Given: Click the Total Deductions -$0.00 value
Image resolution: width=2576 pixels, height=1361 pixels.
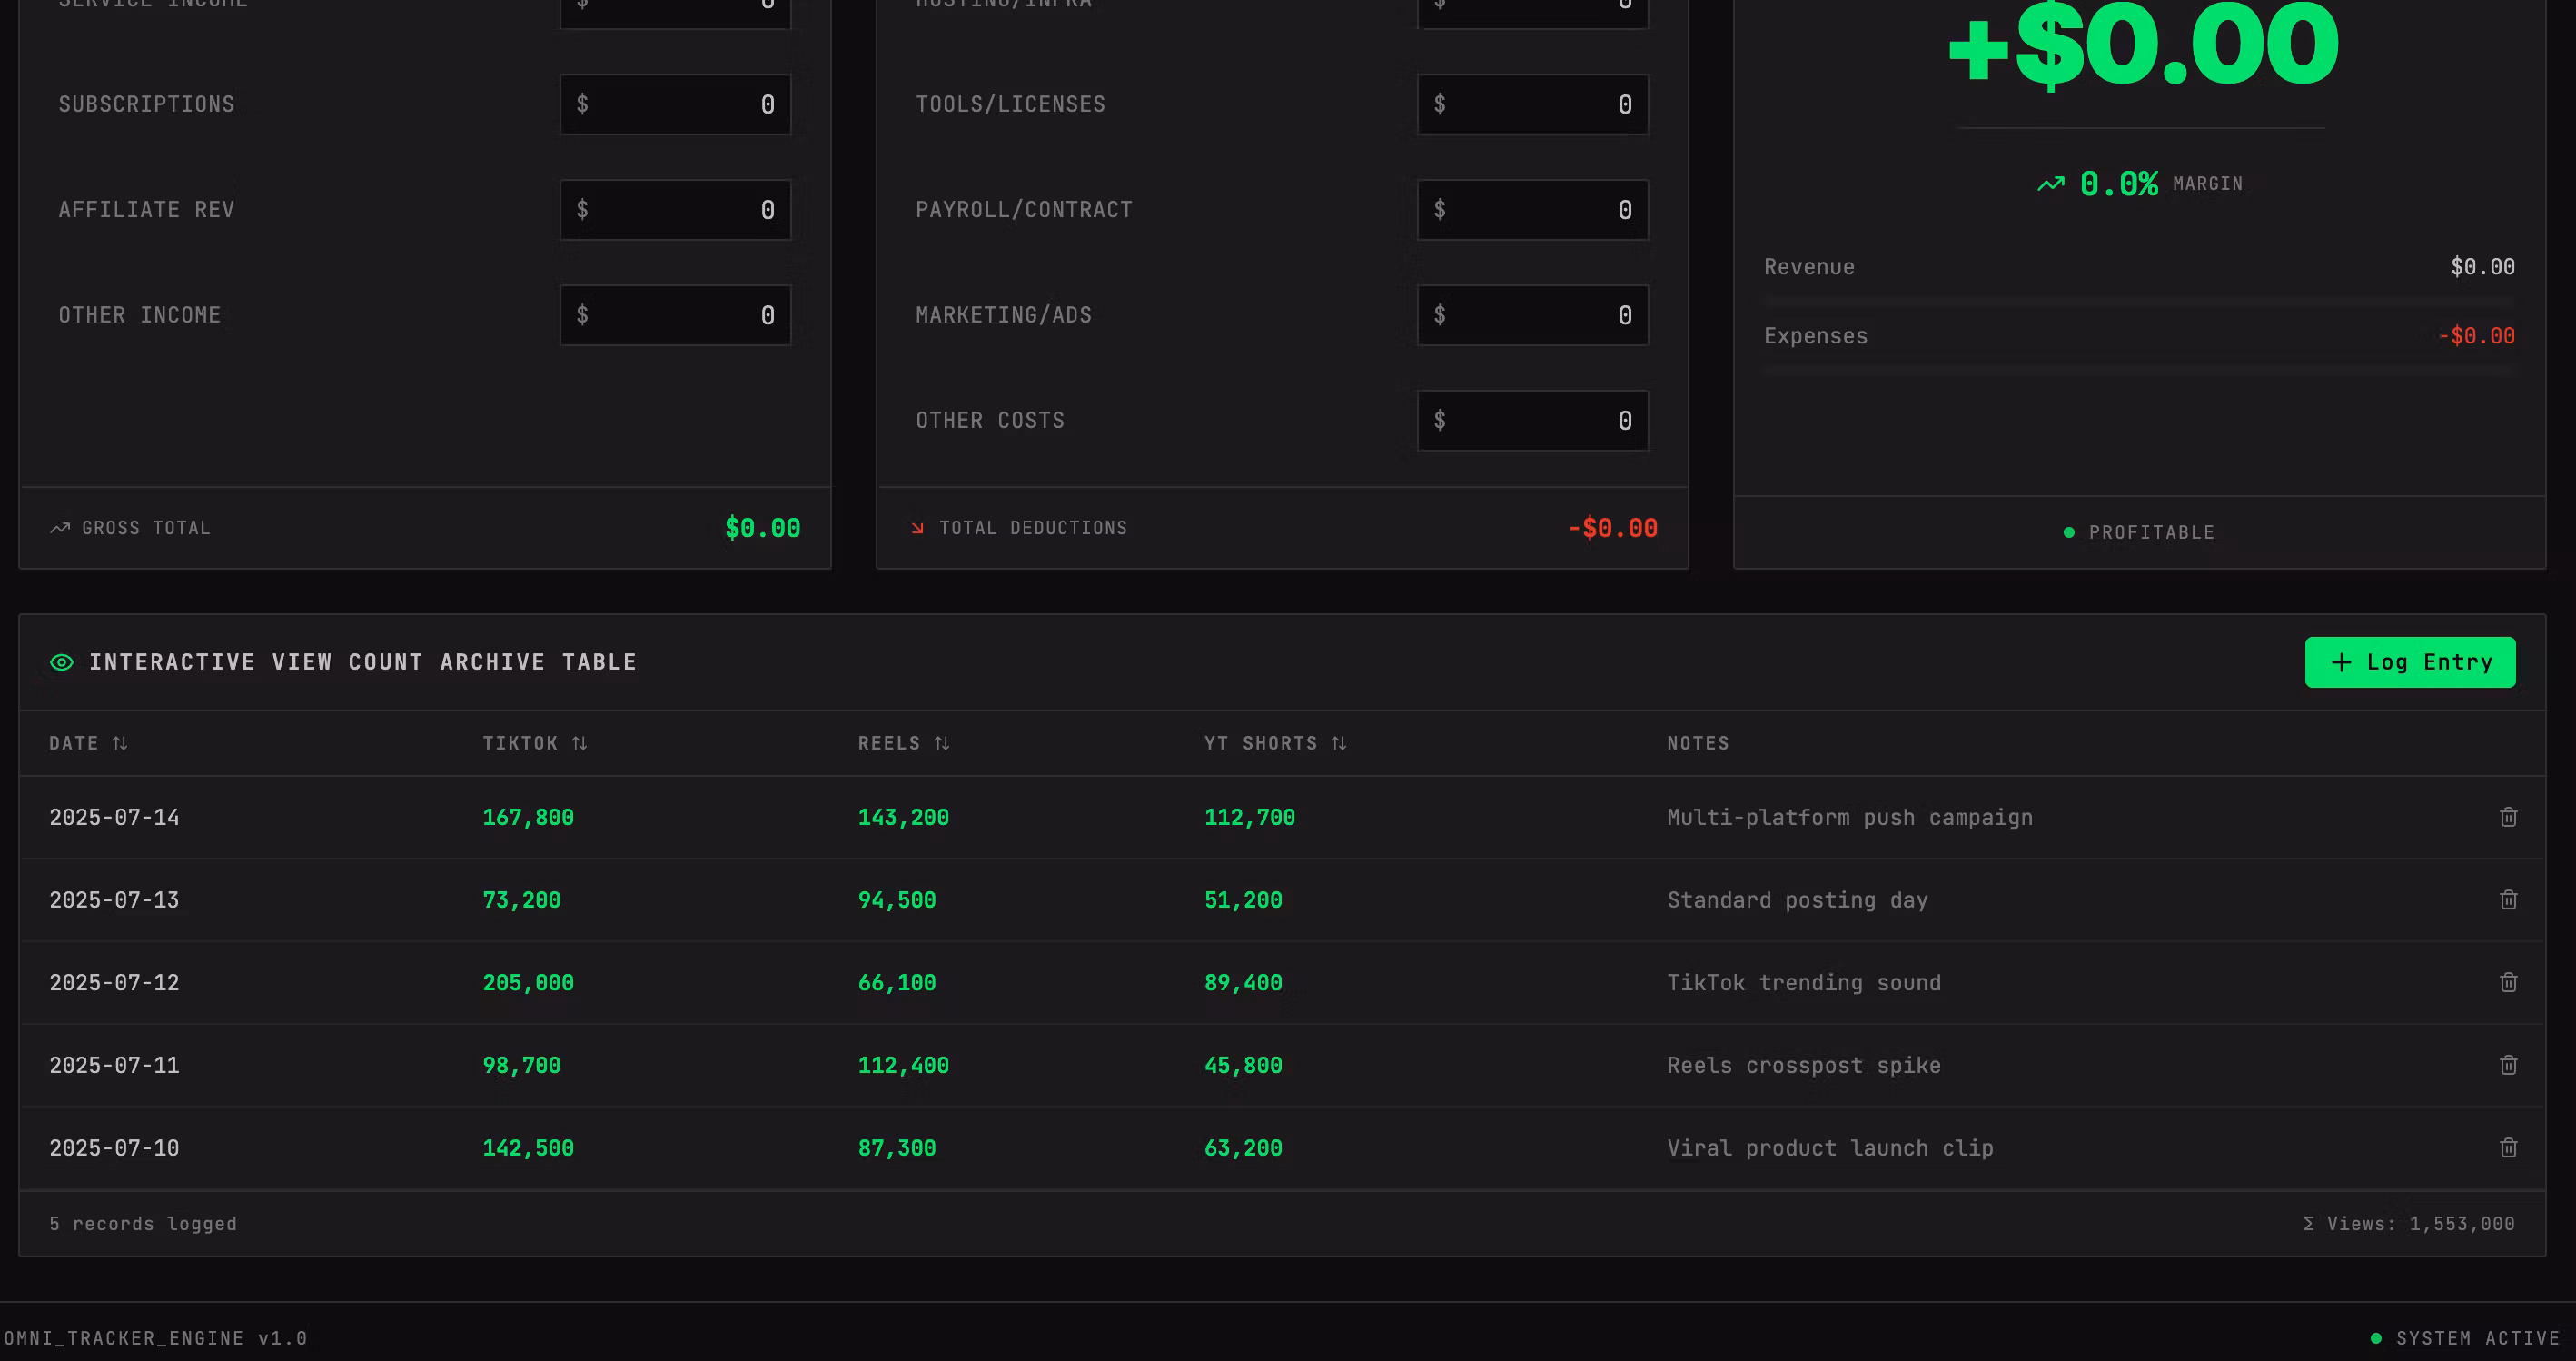Looking at the screenshot, I should pyautogui.click(x=1612, y=528).
